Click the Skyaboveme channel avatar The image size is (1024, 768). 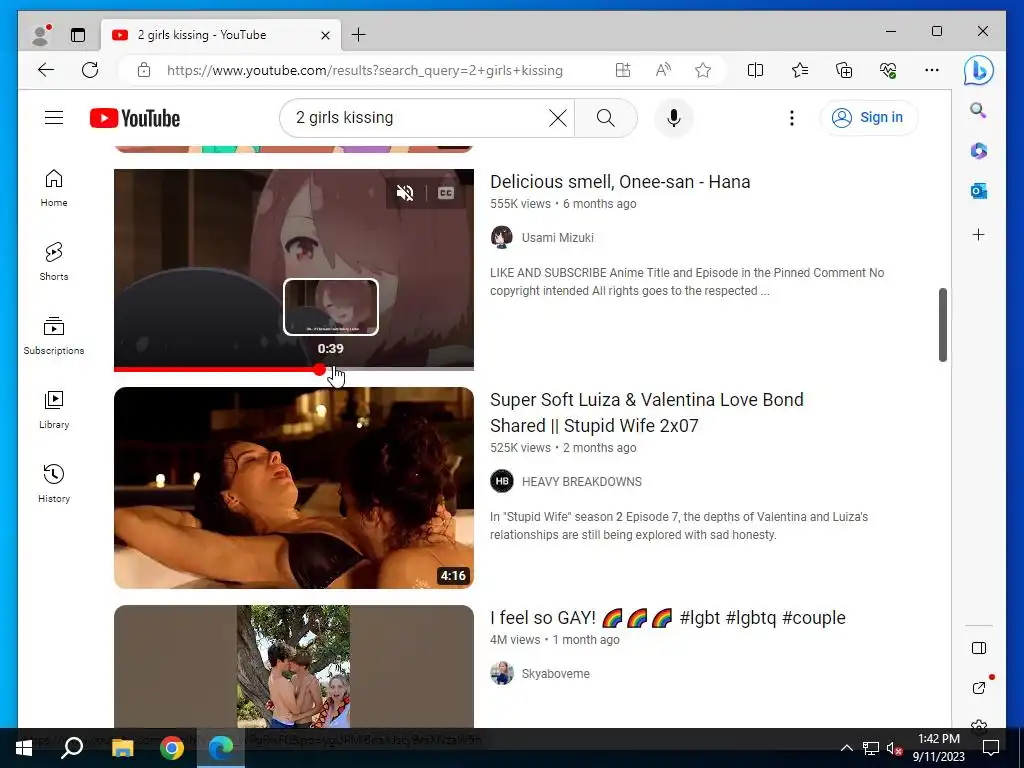[x=502, y=673]
